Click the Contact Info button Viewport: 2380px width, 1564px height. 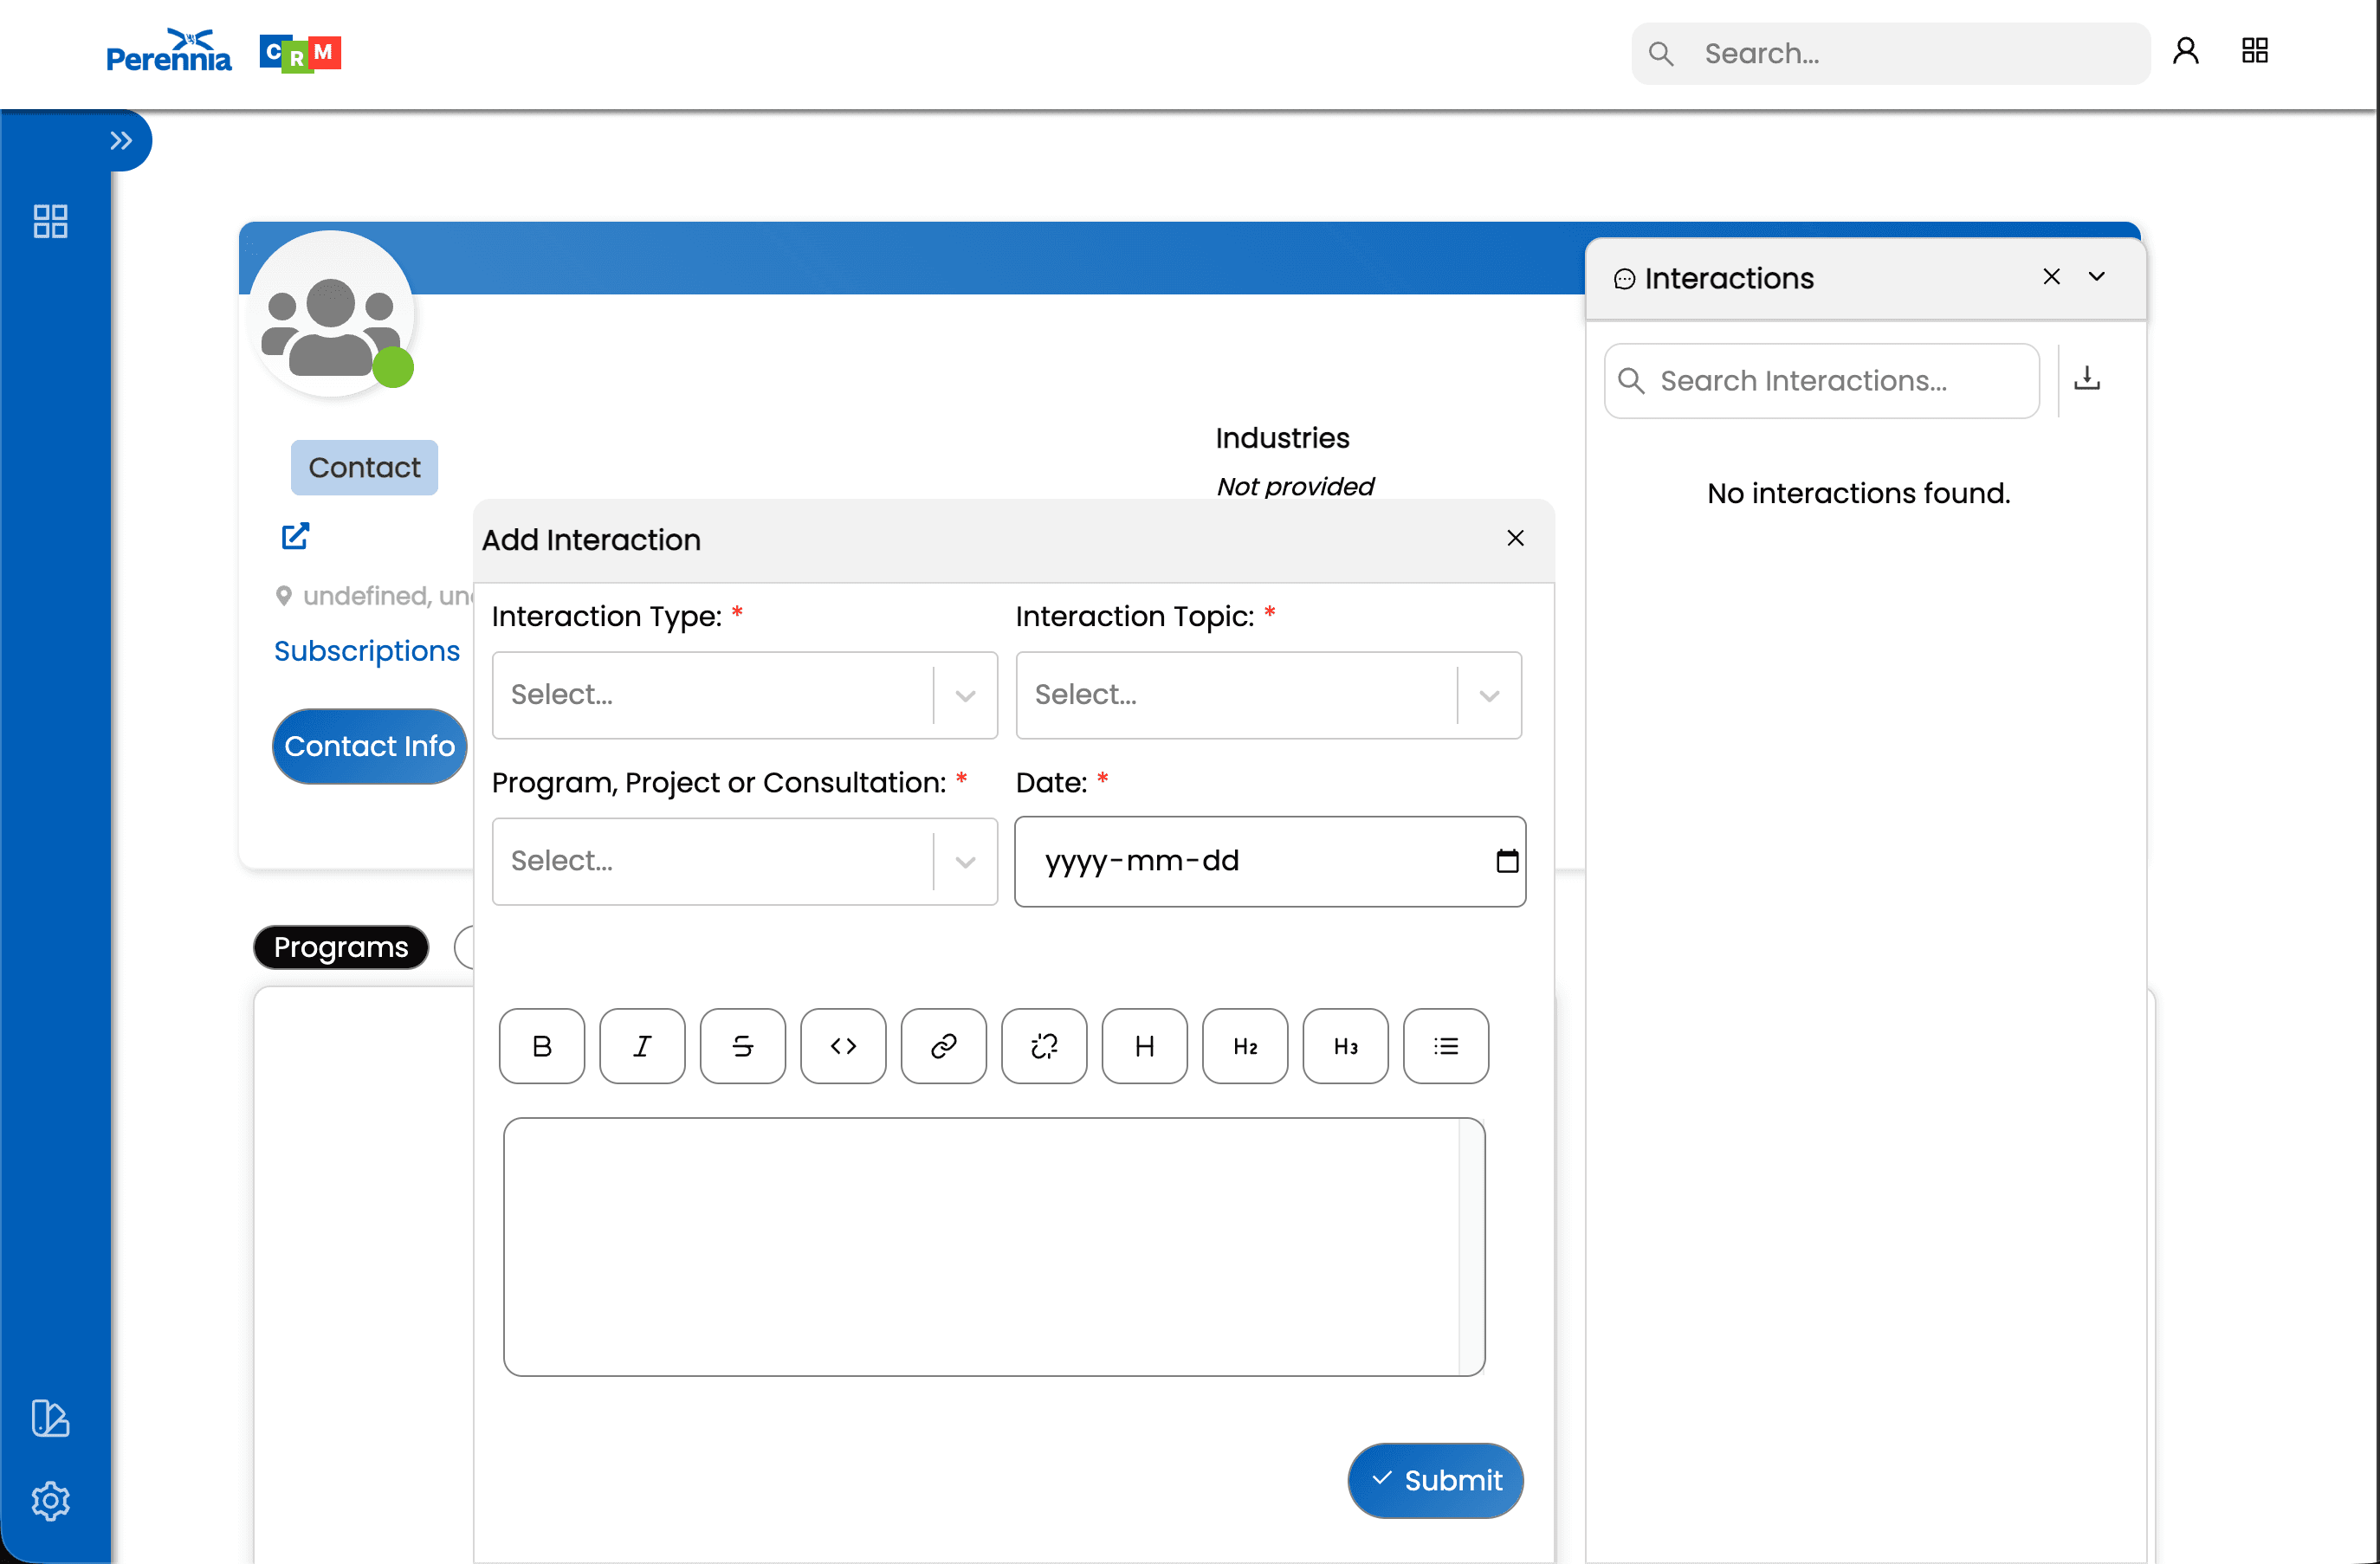pyautogui.click(x=369, y=746)
